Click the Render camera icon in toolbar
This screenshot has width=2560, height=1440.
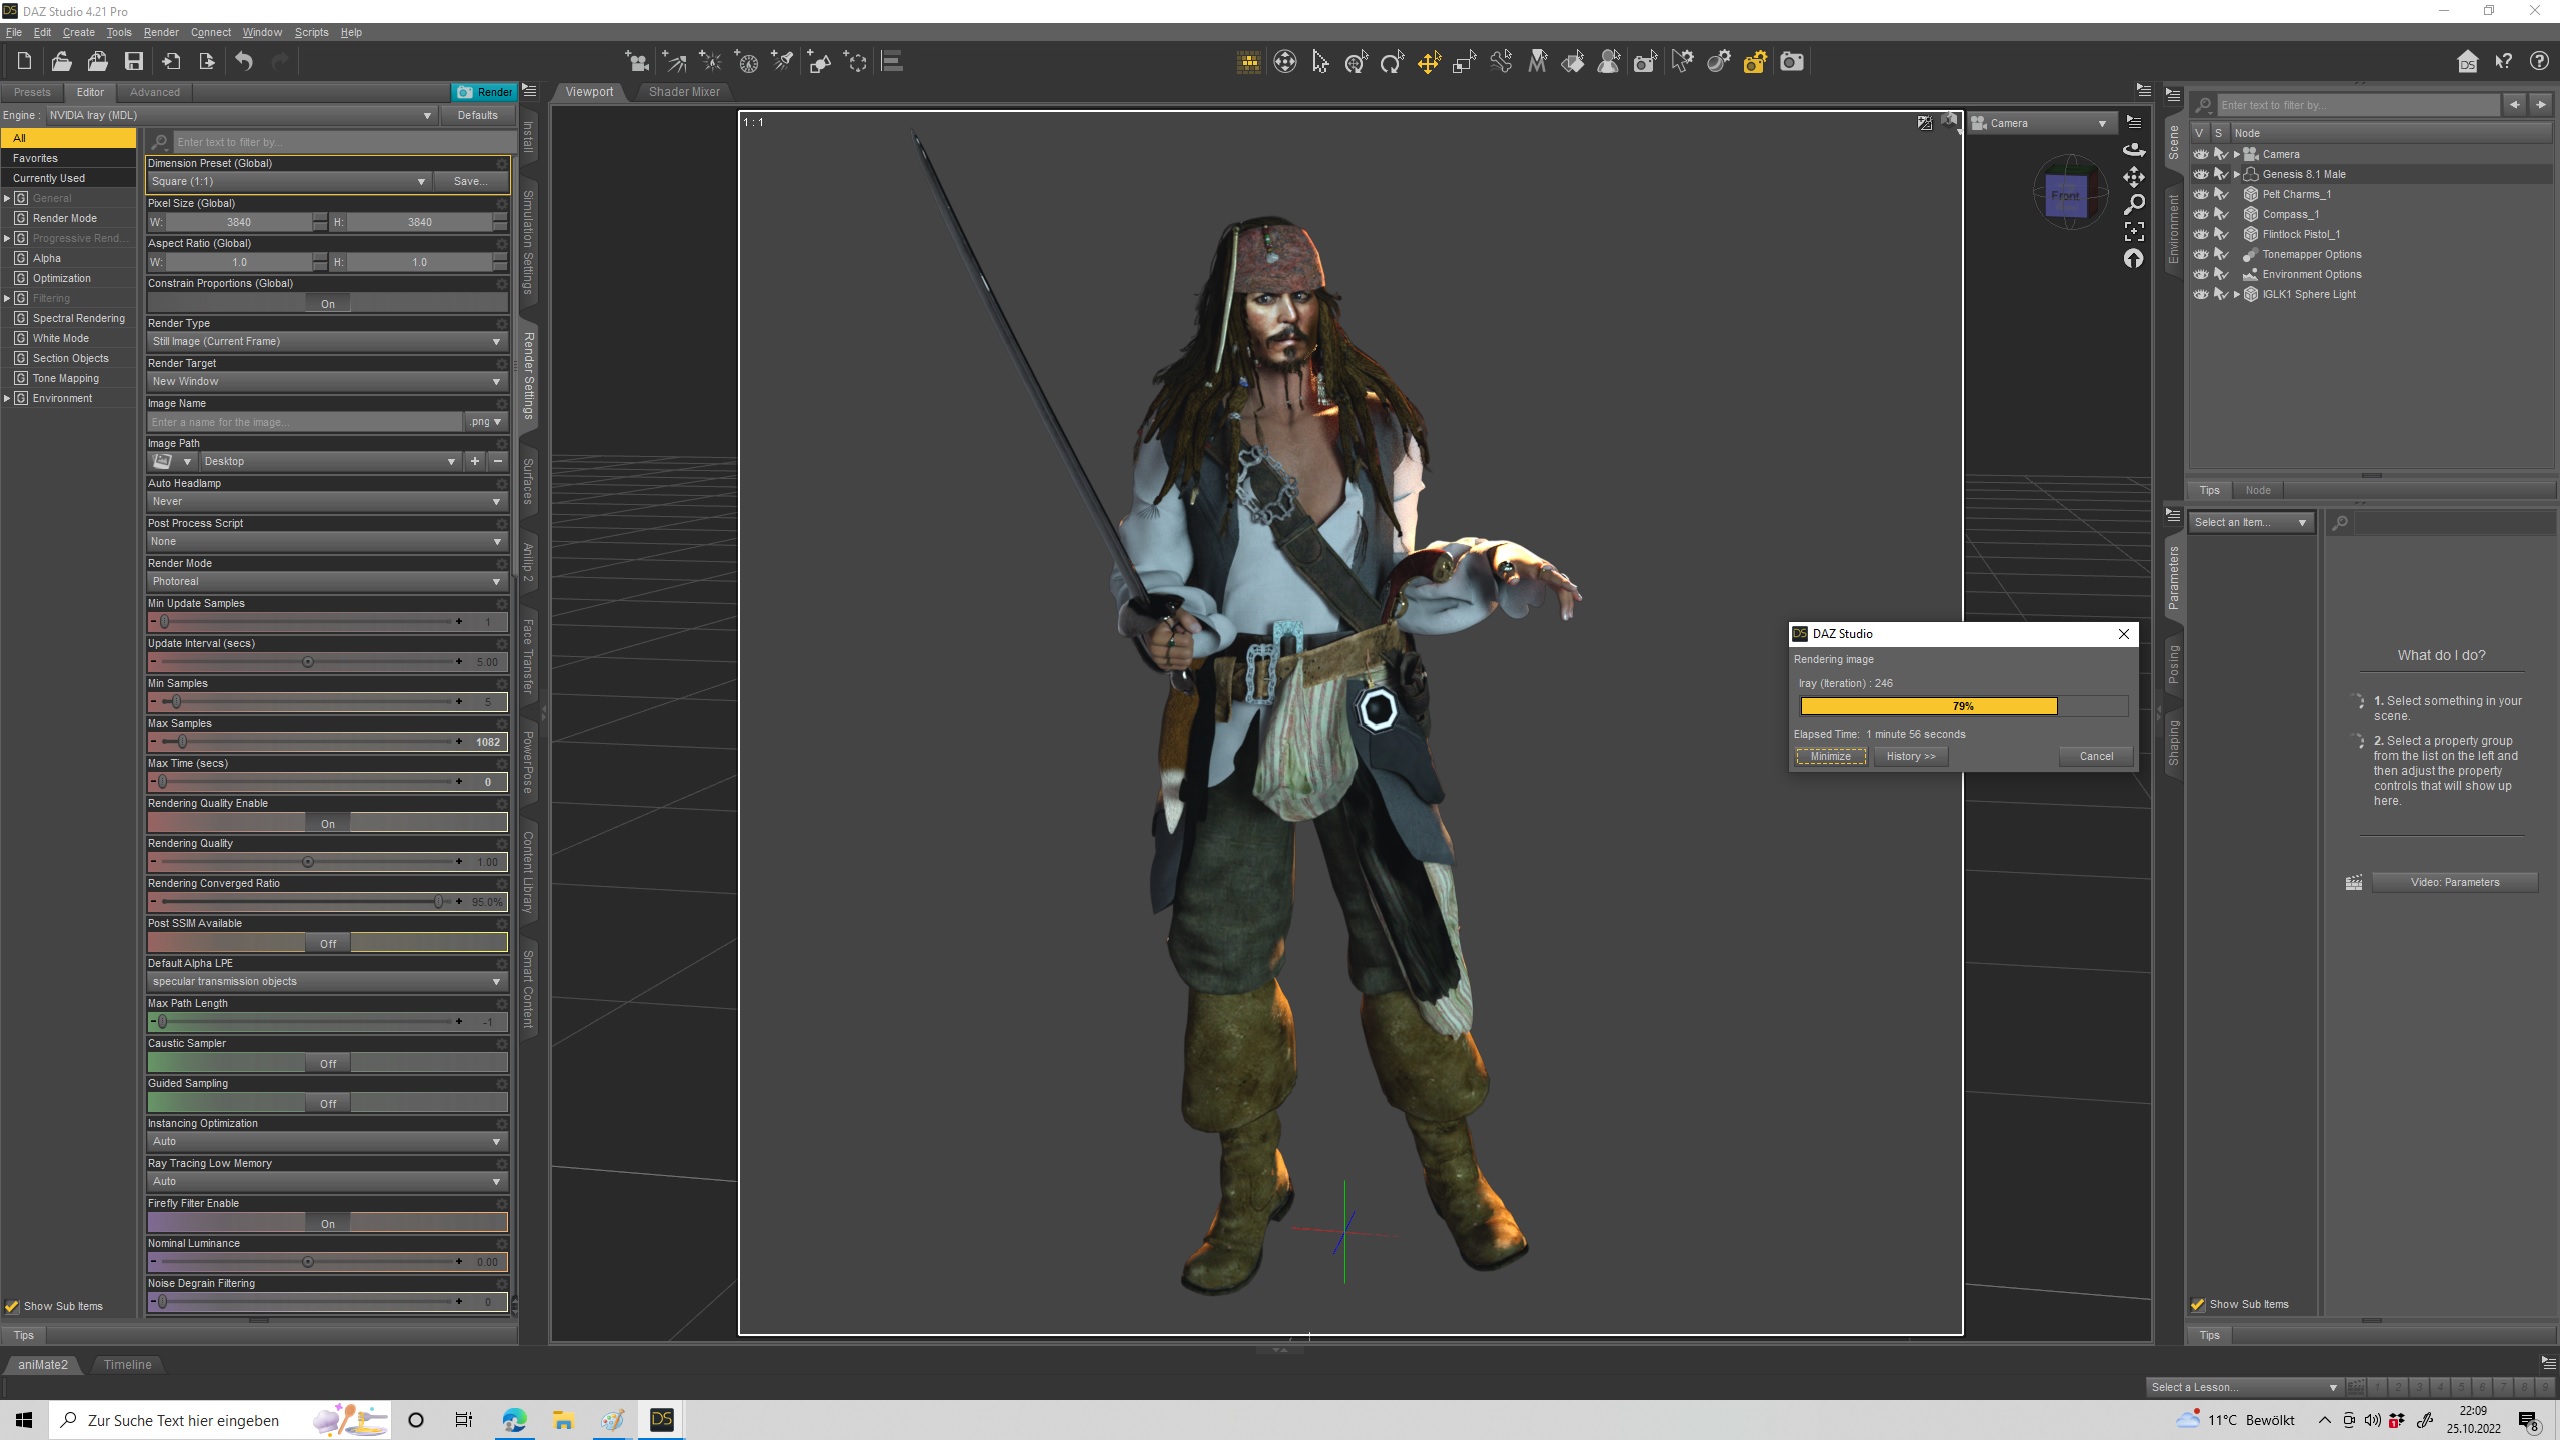[1792, 62]
